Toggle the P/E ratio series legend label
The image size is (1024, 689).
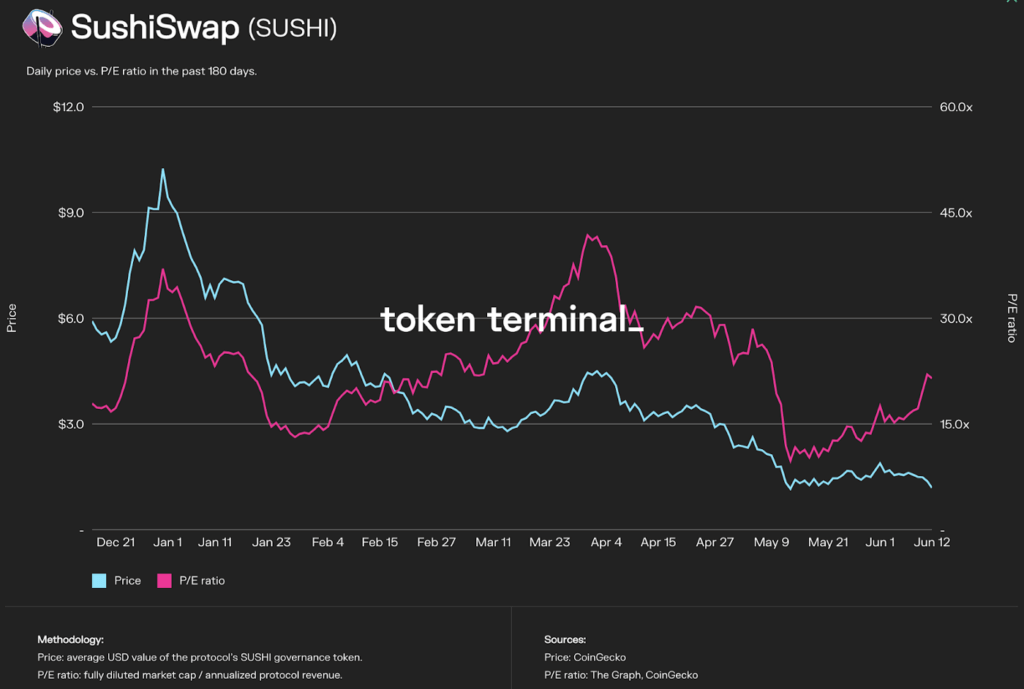(201, 580)
